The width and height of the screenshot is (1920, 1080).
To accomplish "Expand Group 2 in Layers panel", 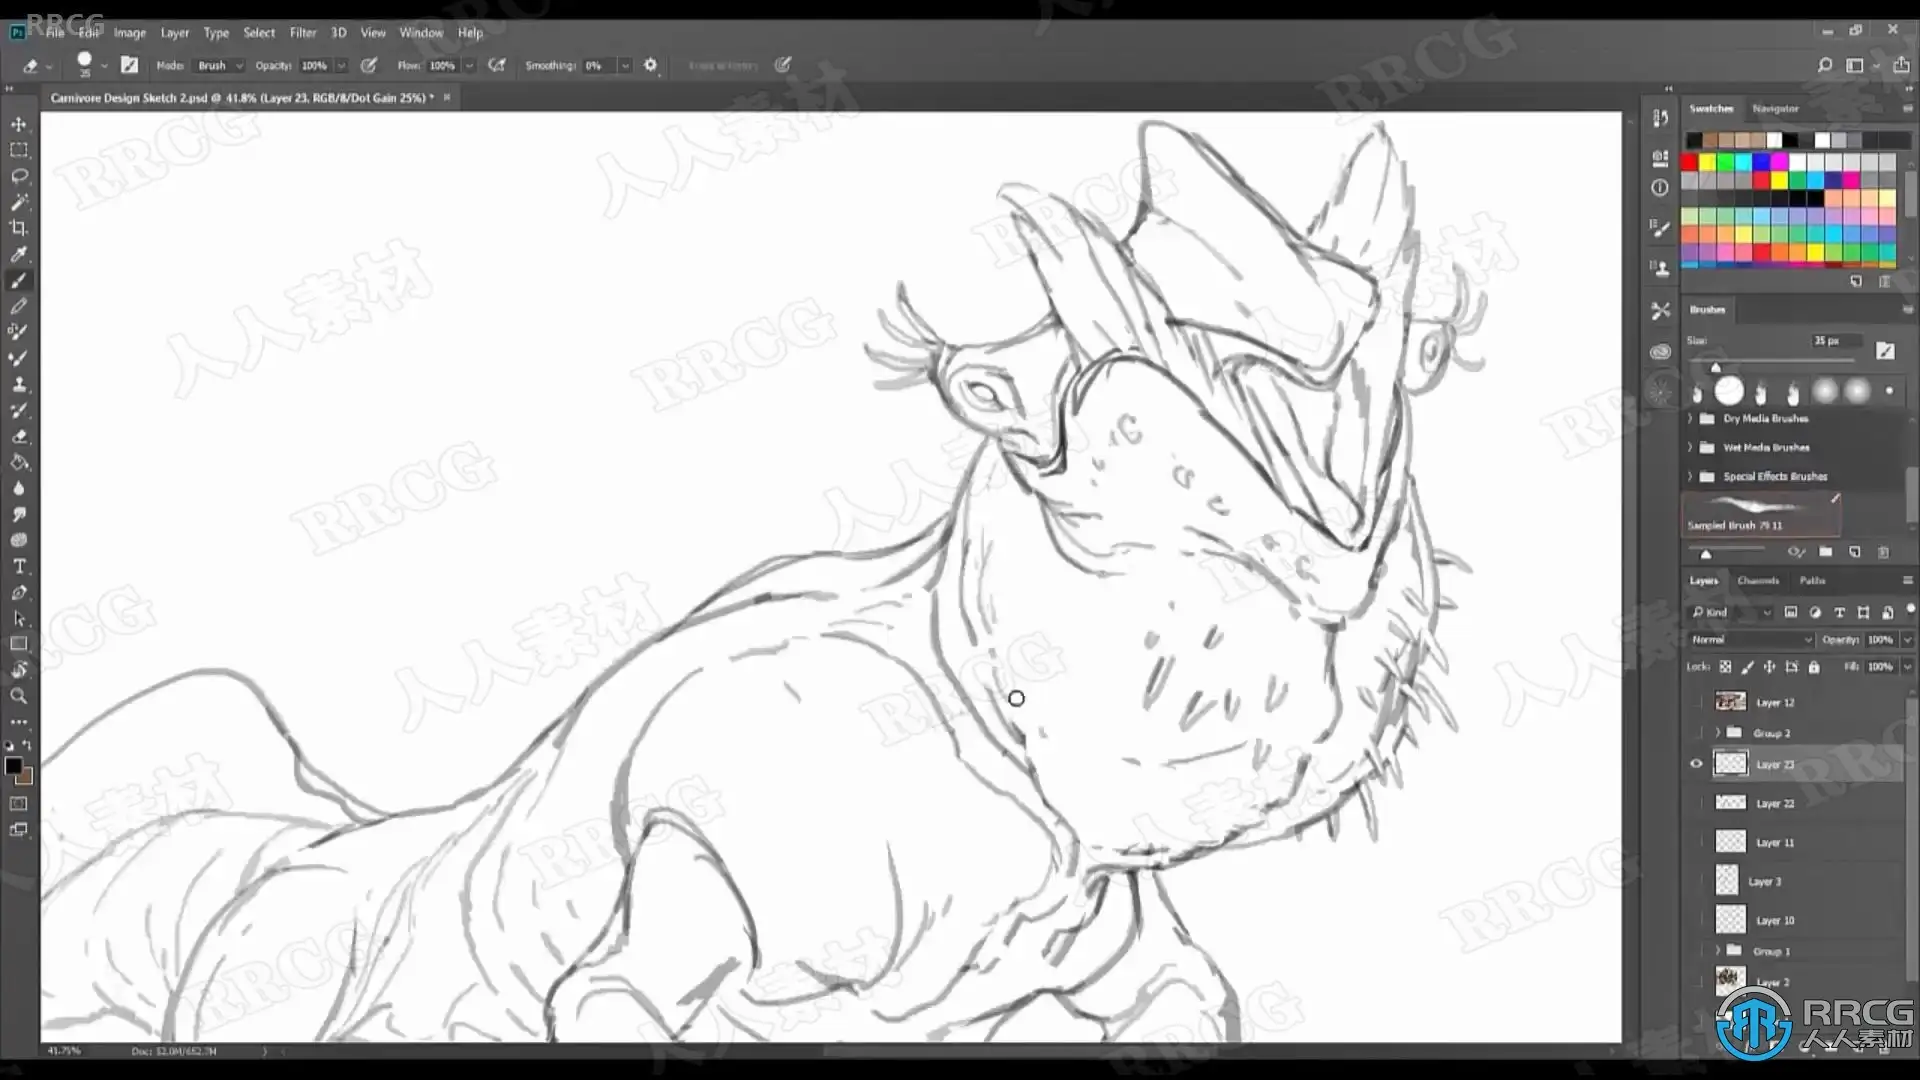I will pos(1718,733).
